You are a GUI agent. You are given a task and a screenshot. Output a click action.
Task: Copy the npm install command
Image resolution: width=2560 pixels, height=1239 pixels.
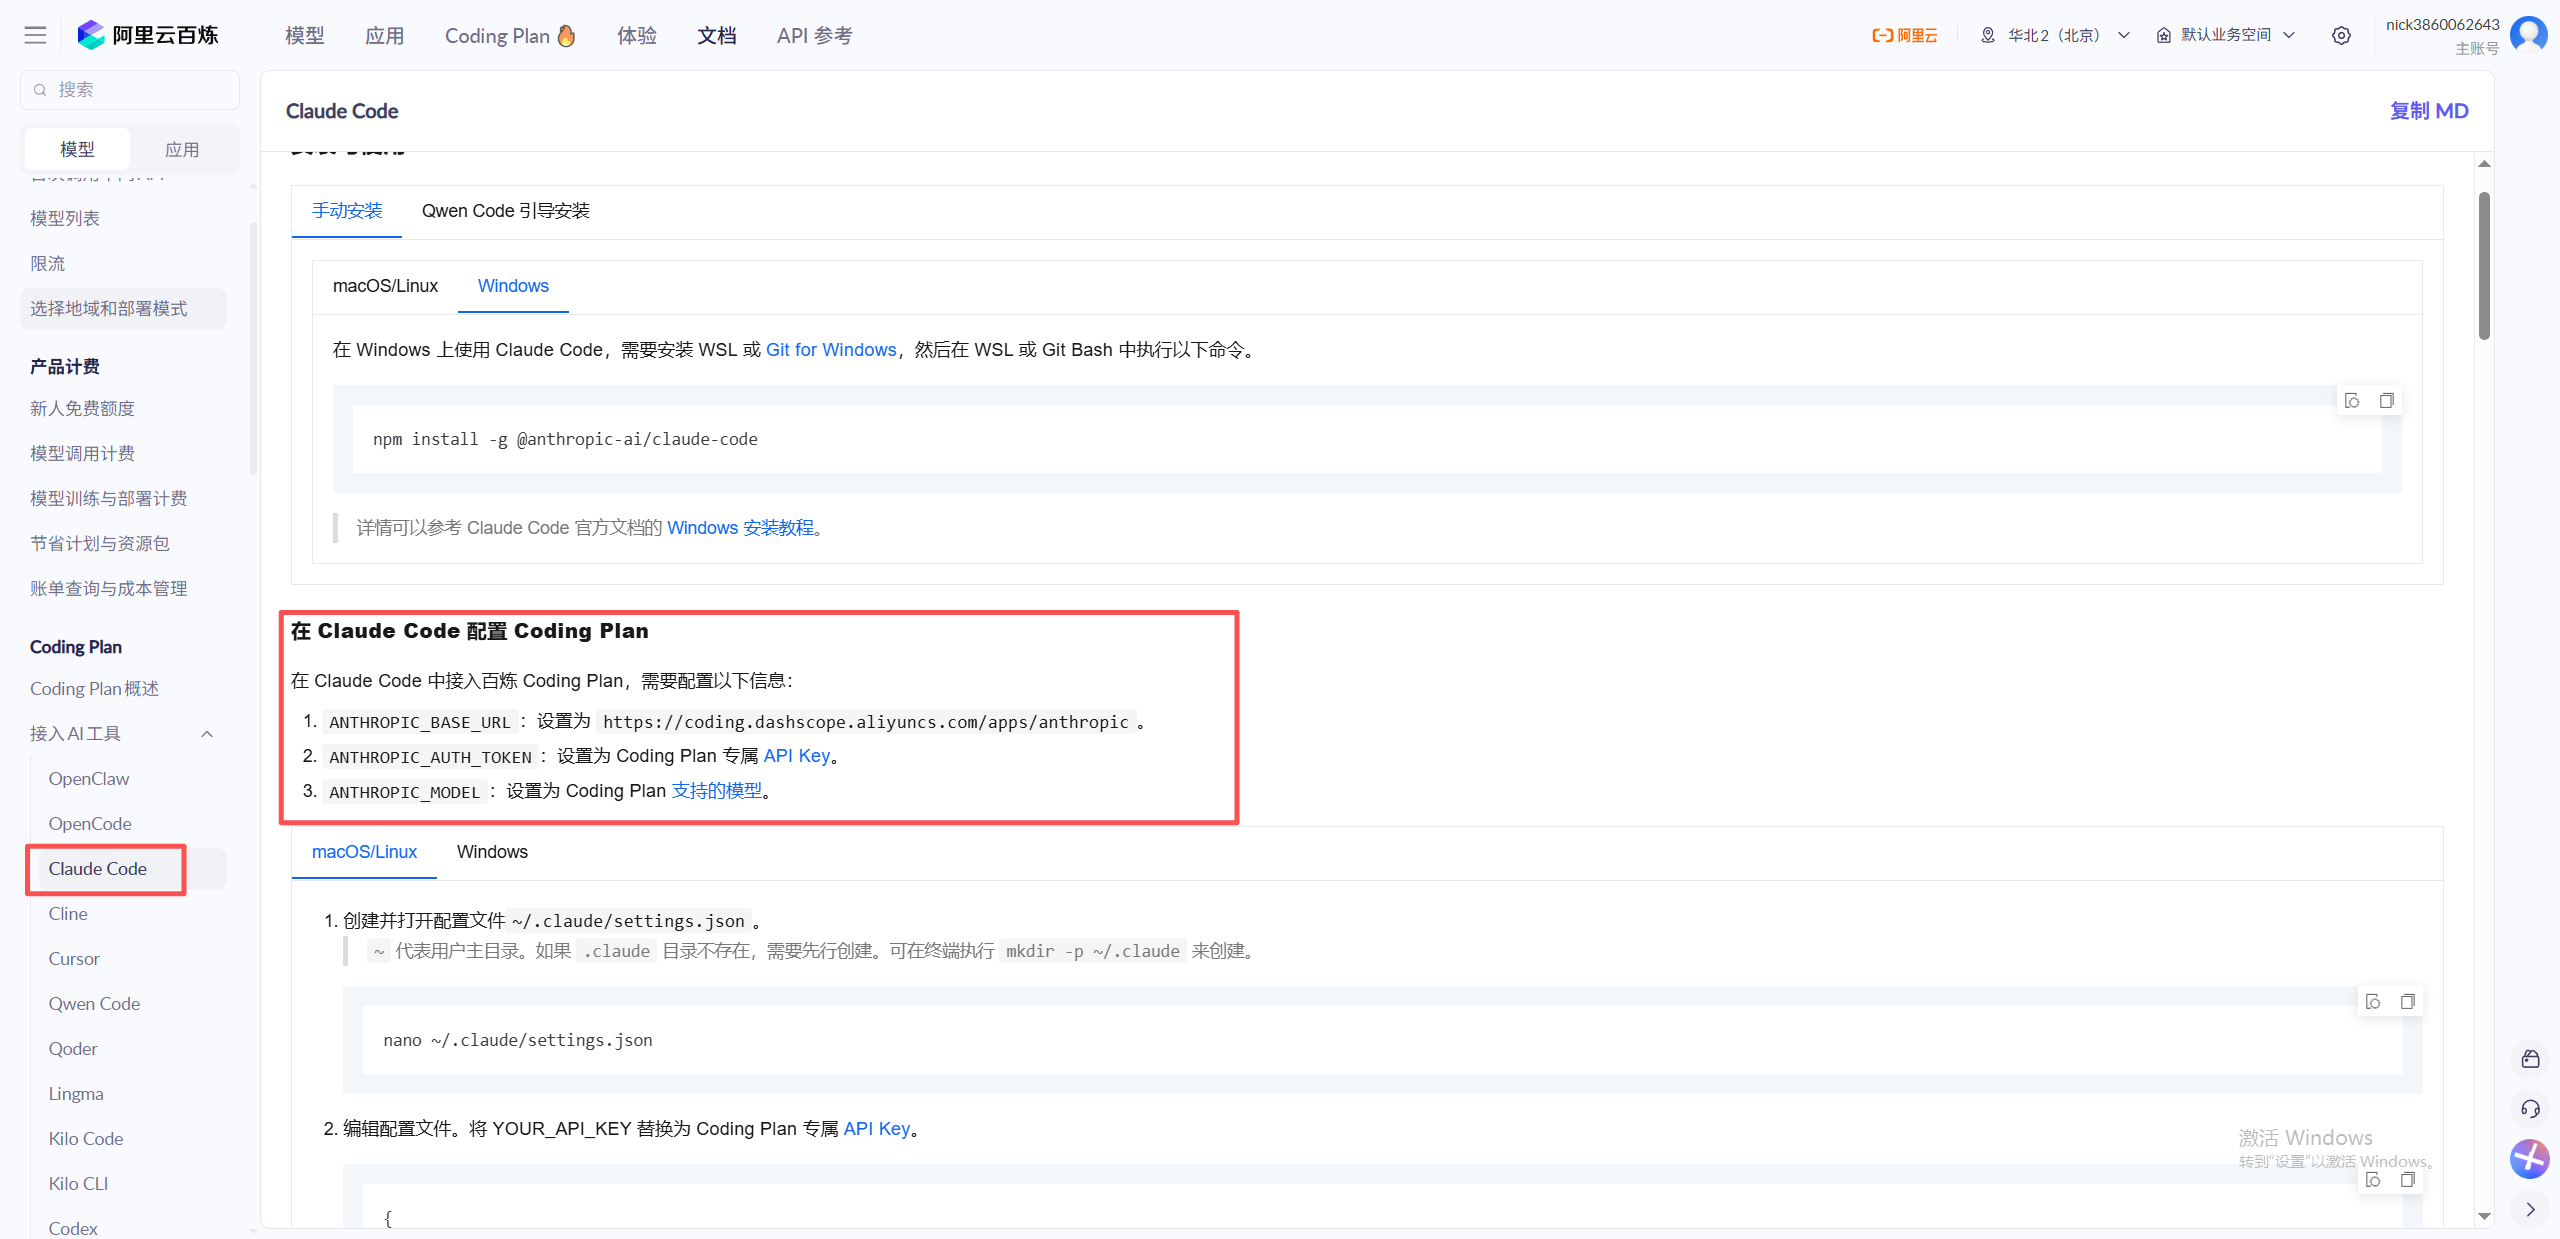[x=2386, y=401]
